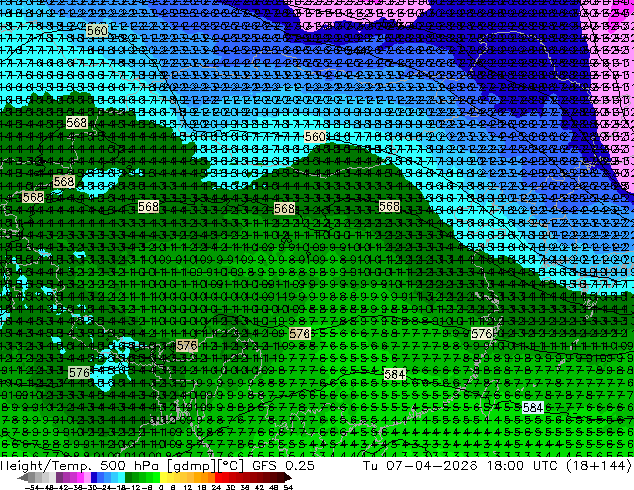Screen dimensions: 634x490
Task: Click the 584 label directly below the central 576
Action: tap(394, 374)
